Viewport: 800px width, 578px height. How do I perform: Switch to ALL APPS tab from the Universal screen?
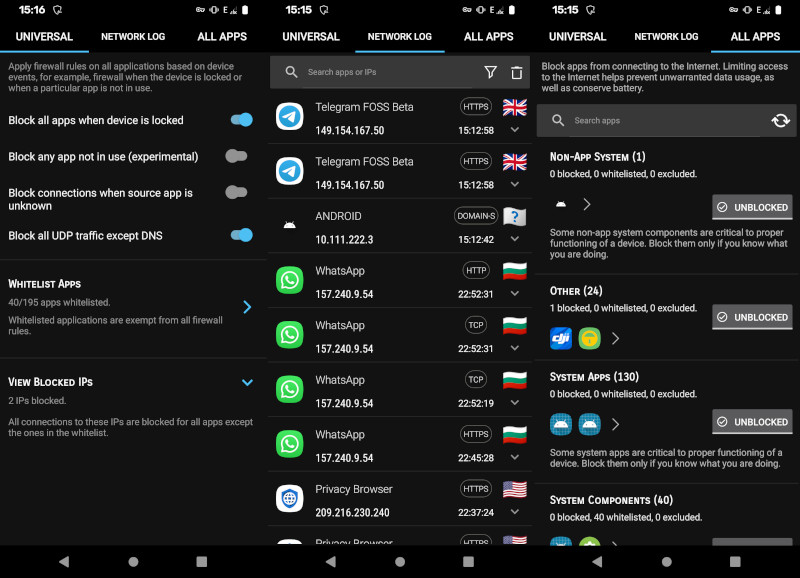pos(222,37)
